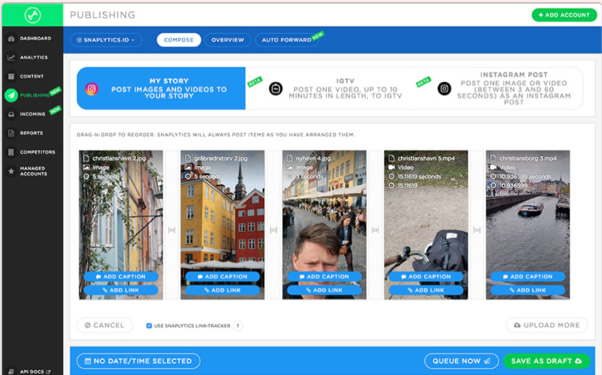Click the Dashboard sidebar icon
This screenshot has width=602, height=375.
(11, 38)
